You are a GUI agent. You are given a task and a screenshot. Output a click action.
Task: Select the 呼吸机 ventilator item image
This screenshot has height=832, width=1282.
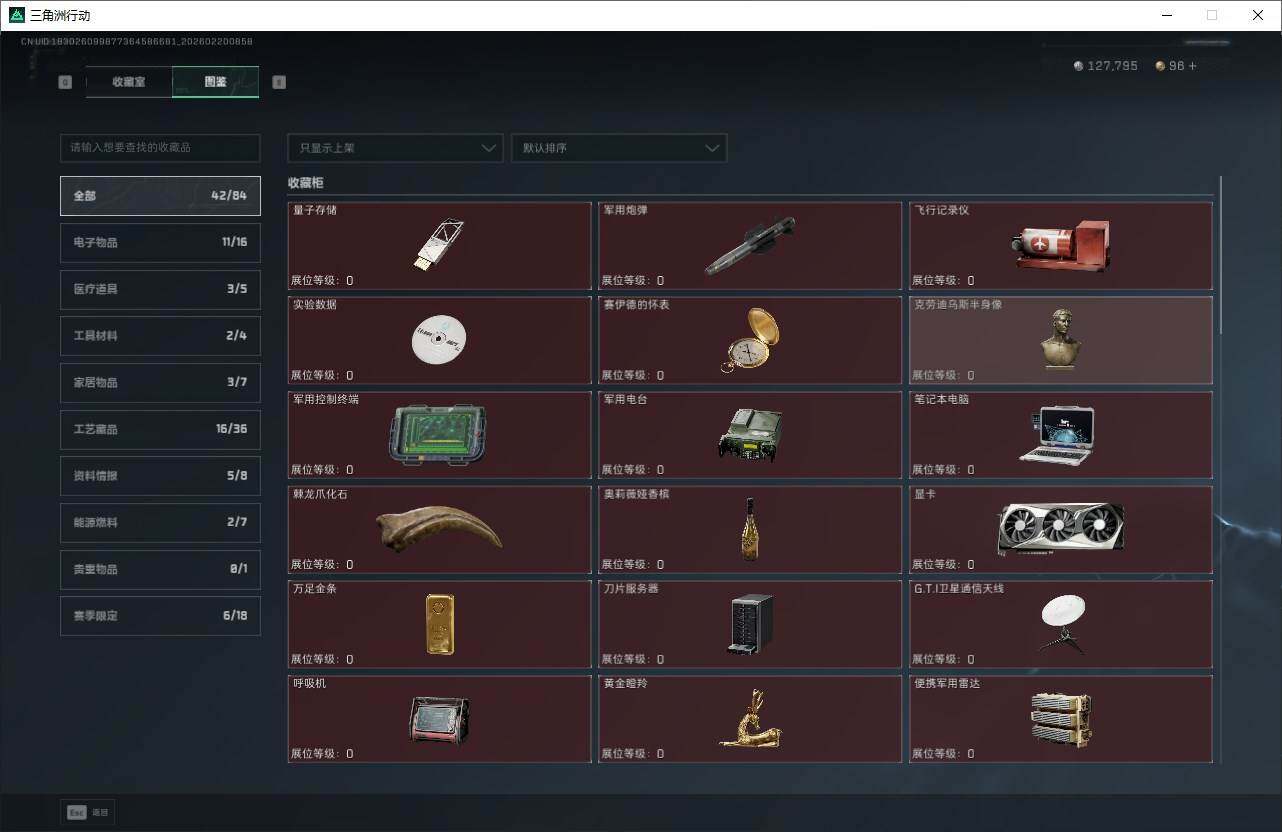tap(439, 719)
